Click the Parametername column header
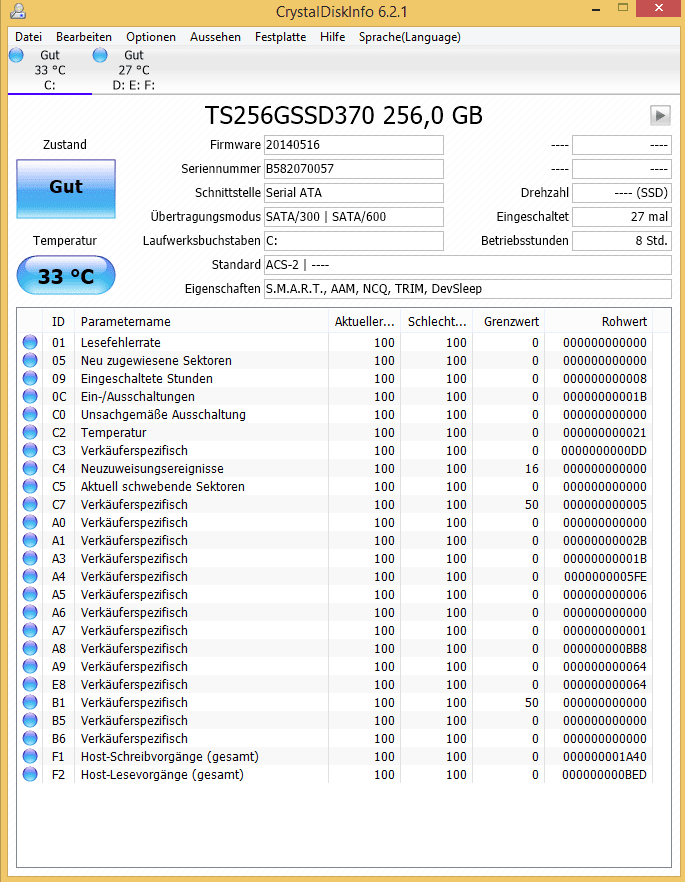Image resolution: width=685 pixels, height=882 pixels. [x=201, y=322]
